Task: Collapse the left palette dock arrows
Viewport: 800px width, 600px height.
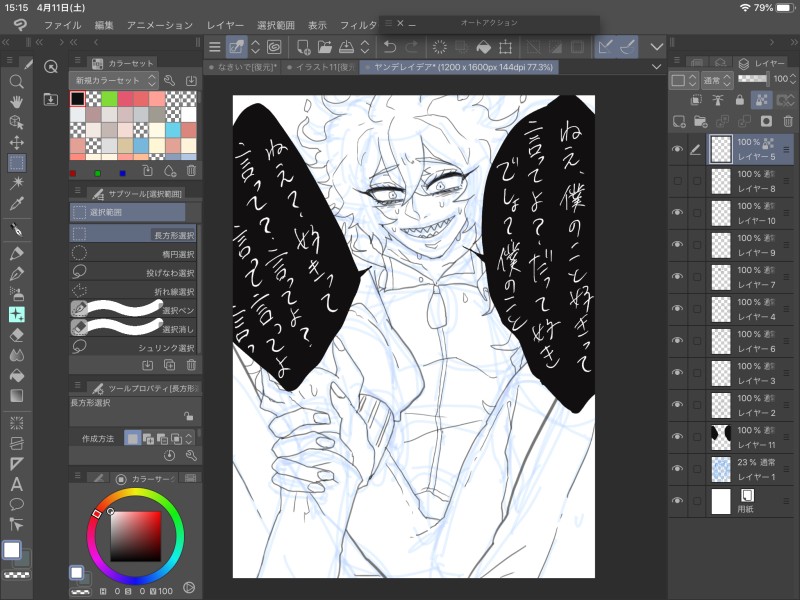Action: (x=6, y=42)
